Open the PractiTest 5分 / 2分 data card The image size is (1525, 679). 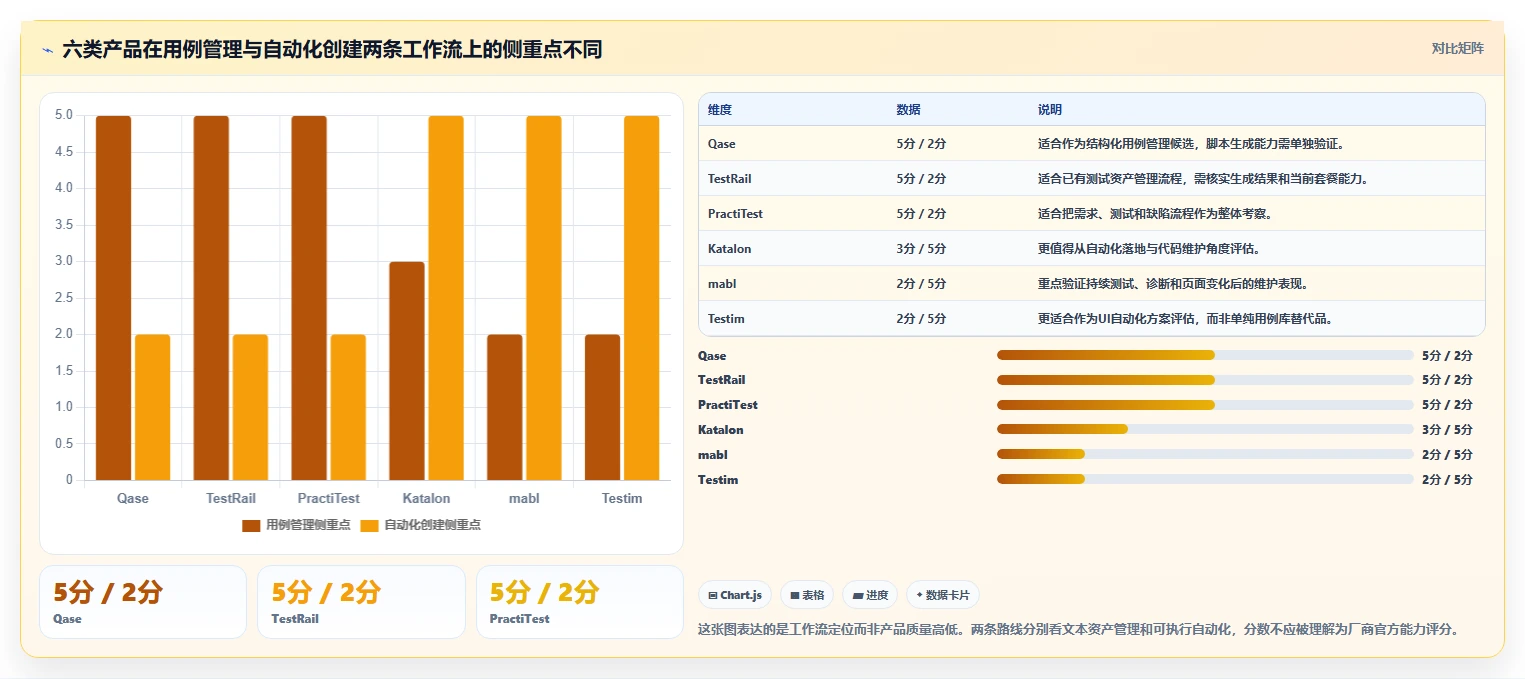point(580,602)
